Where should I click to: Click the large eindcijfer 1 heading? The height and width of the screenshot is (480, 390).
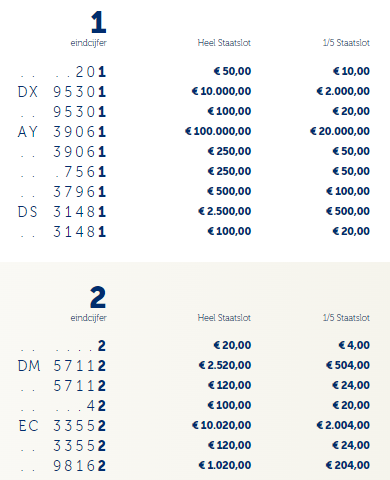click(99, 22)
